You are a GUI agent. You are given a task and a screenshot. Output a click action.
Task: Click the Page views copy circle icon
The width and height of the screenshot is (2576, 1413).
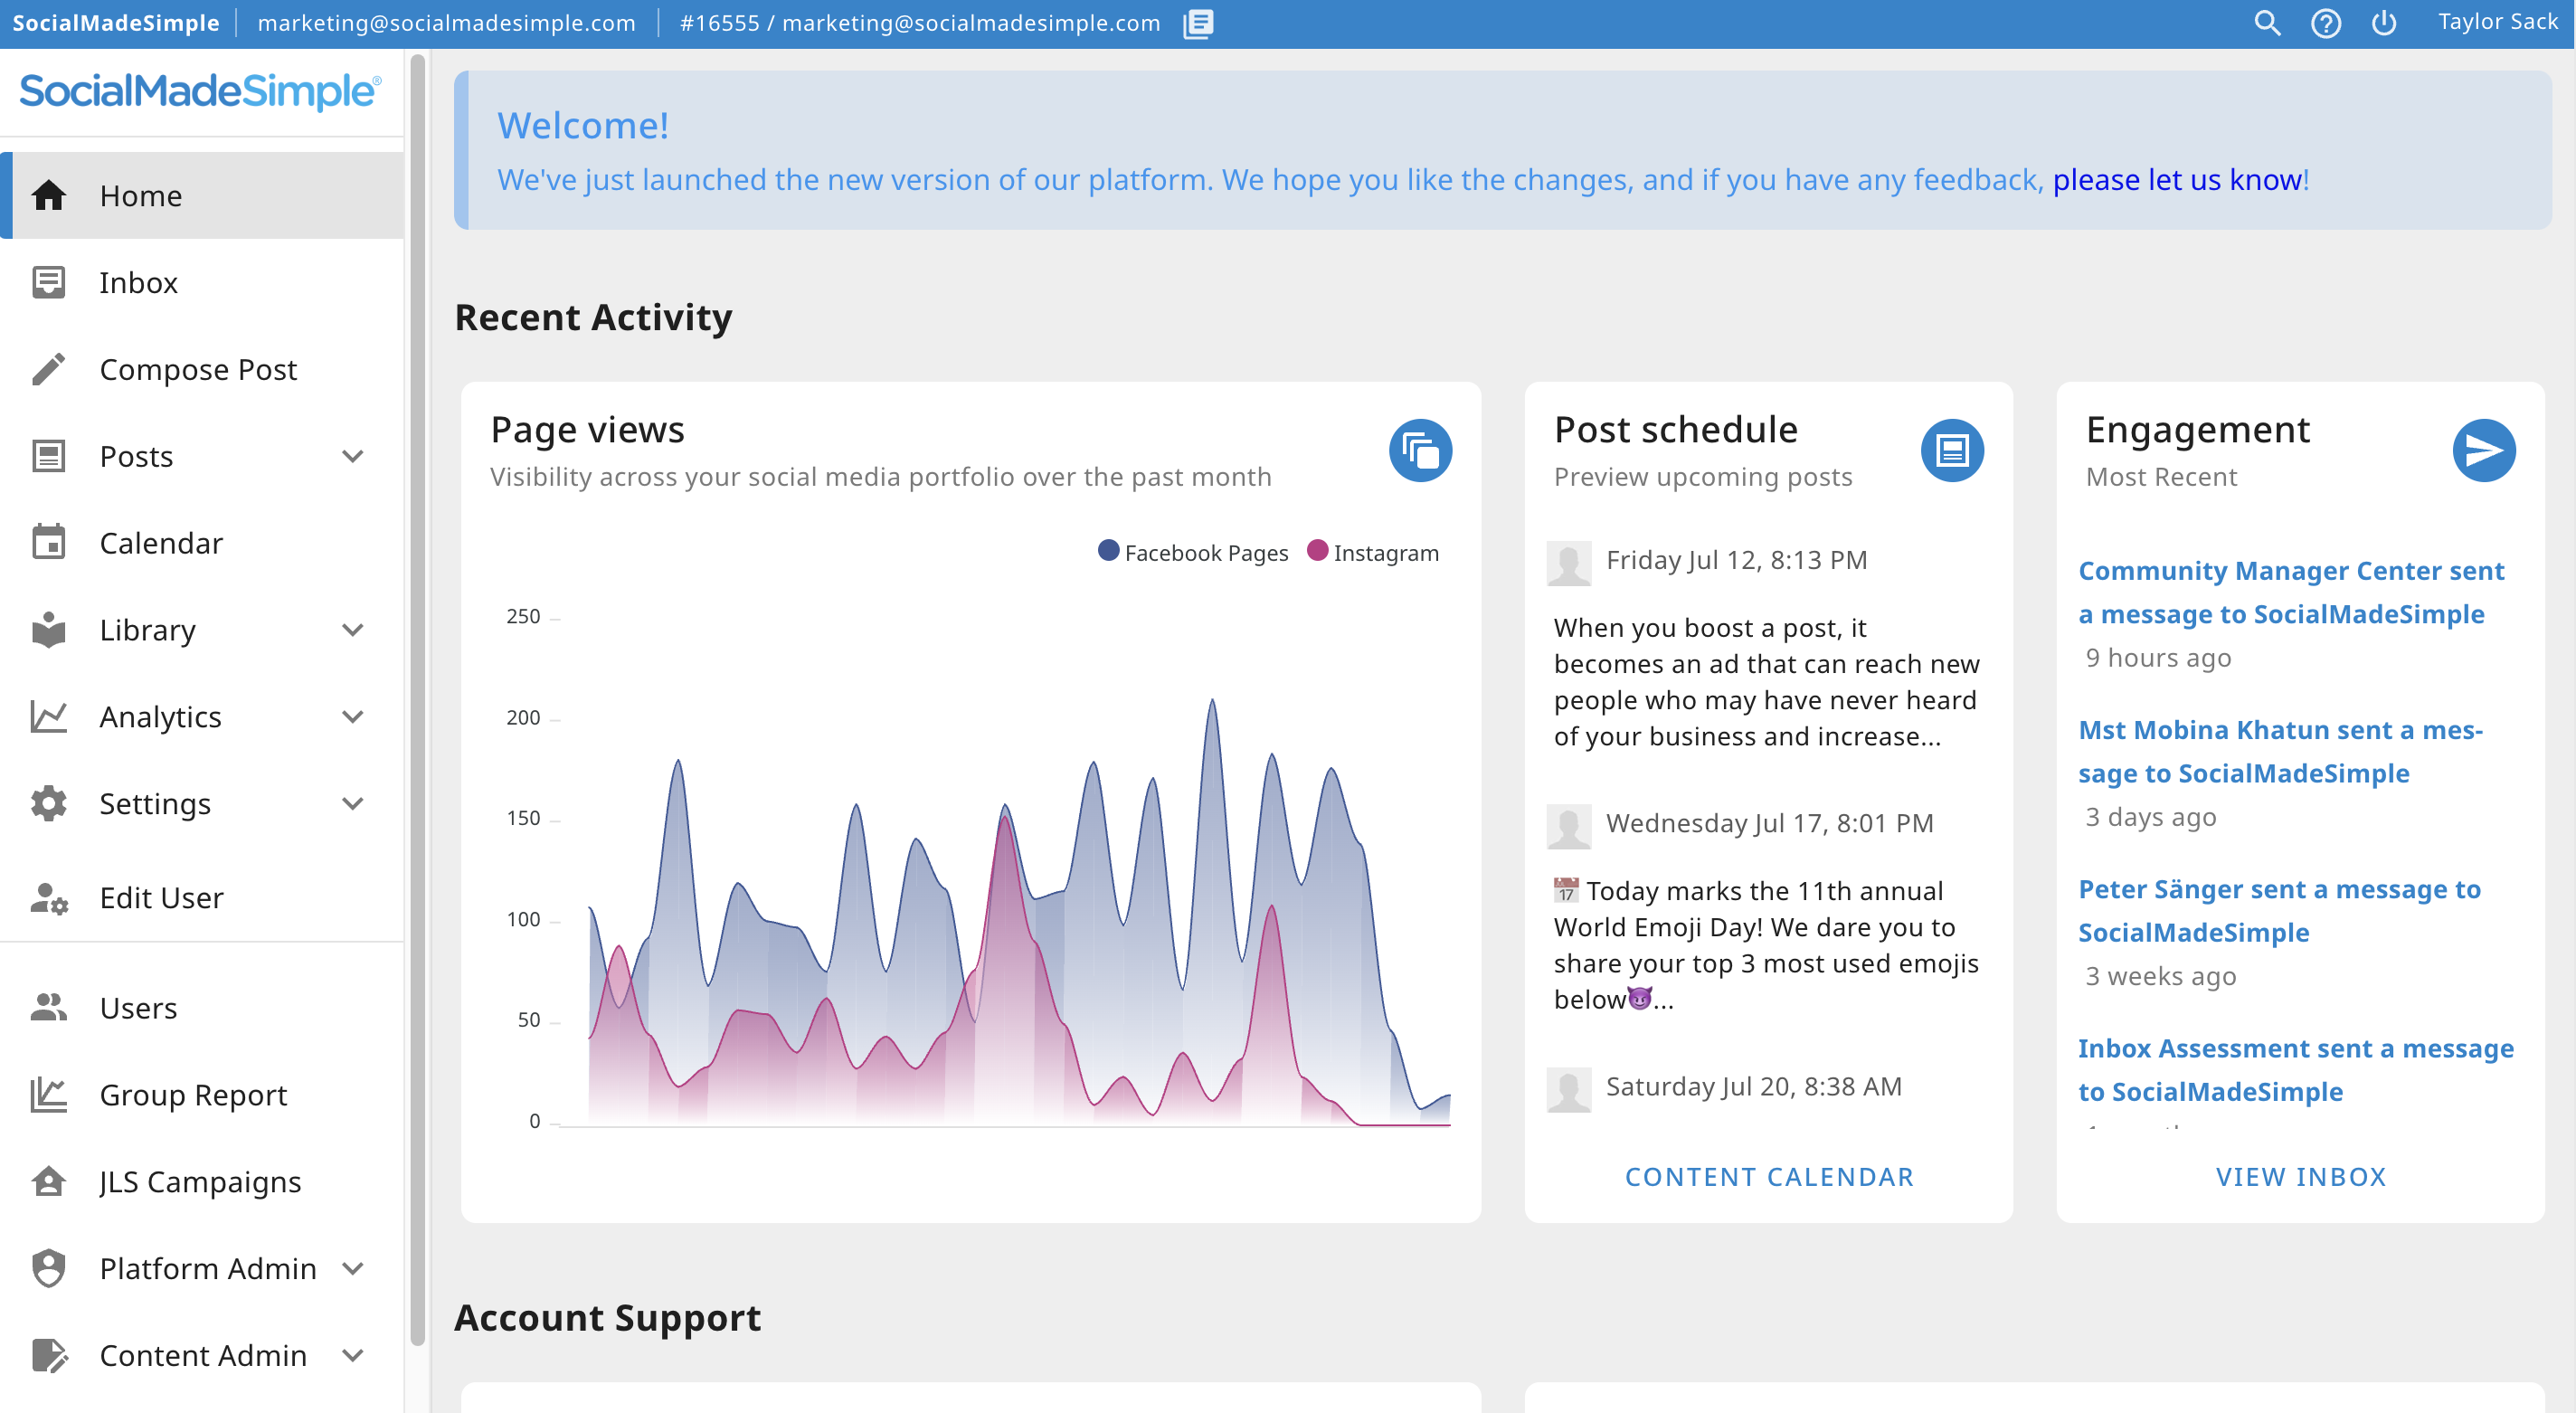pos(1420,450)
